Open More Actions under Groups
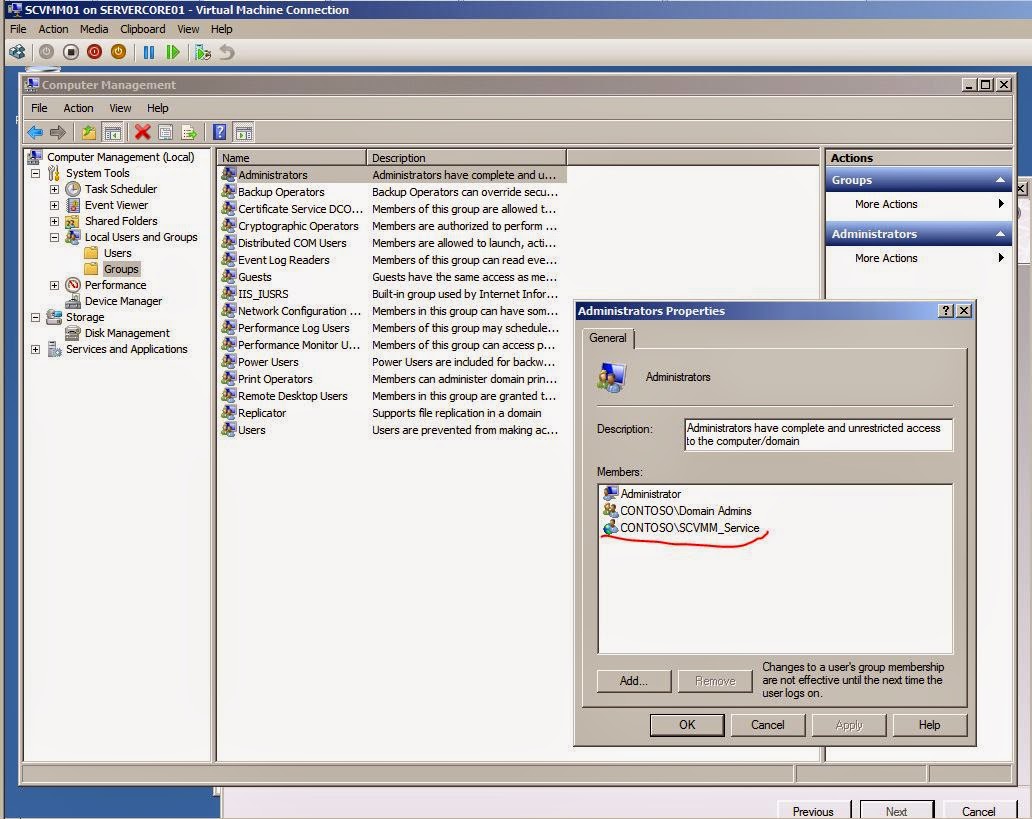 pyautogui.click(x=918, y=204)
